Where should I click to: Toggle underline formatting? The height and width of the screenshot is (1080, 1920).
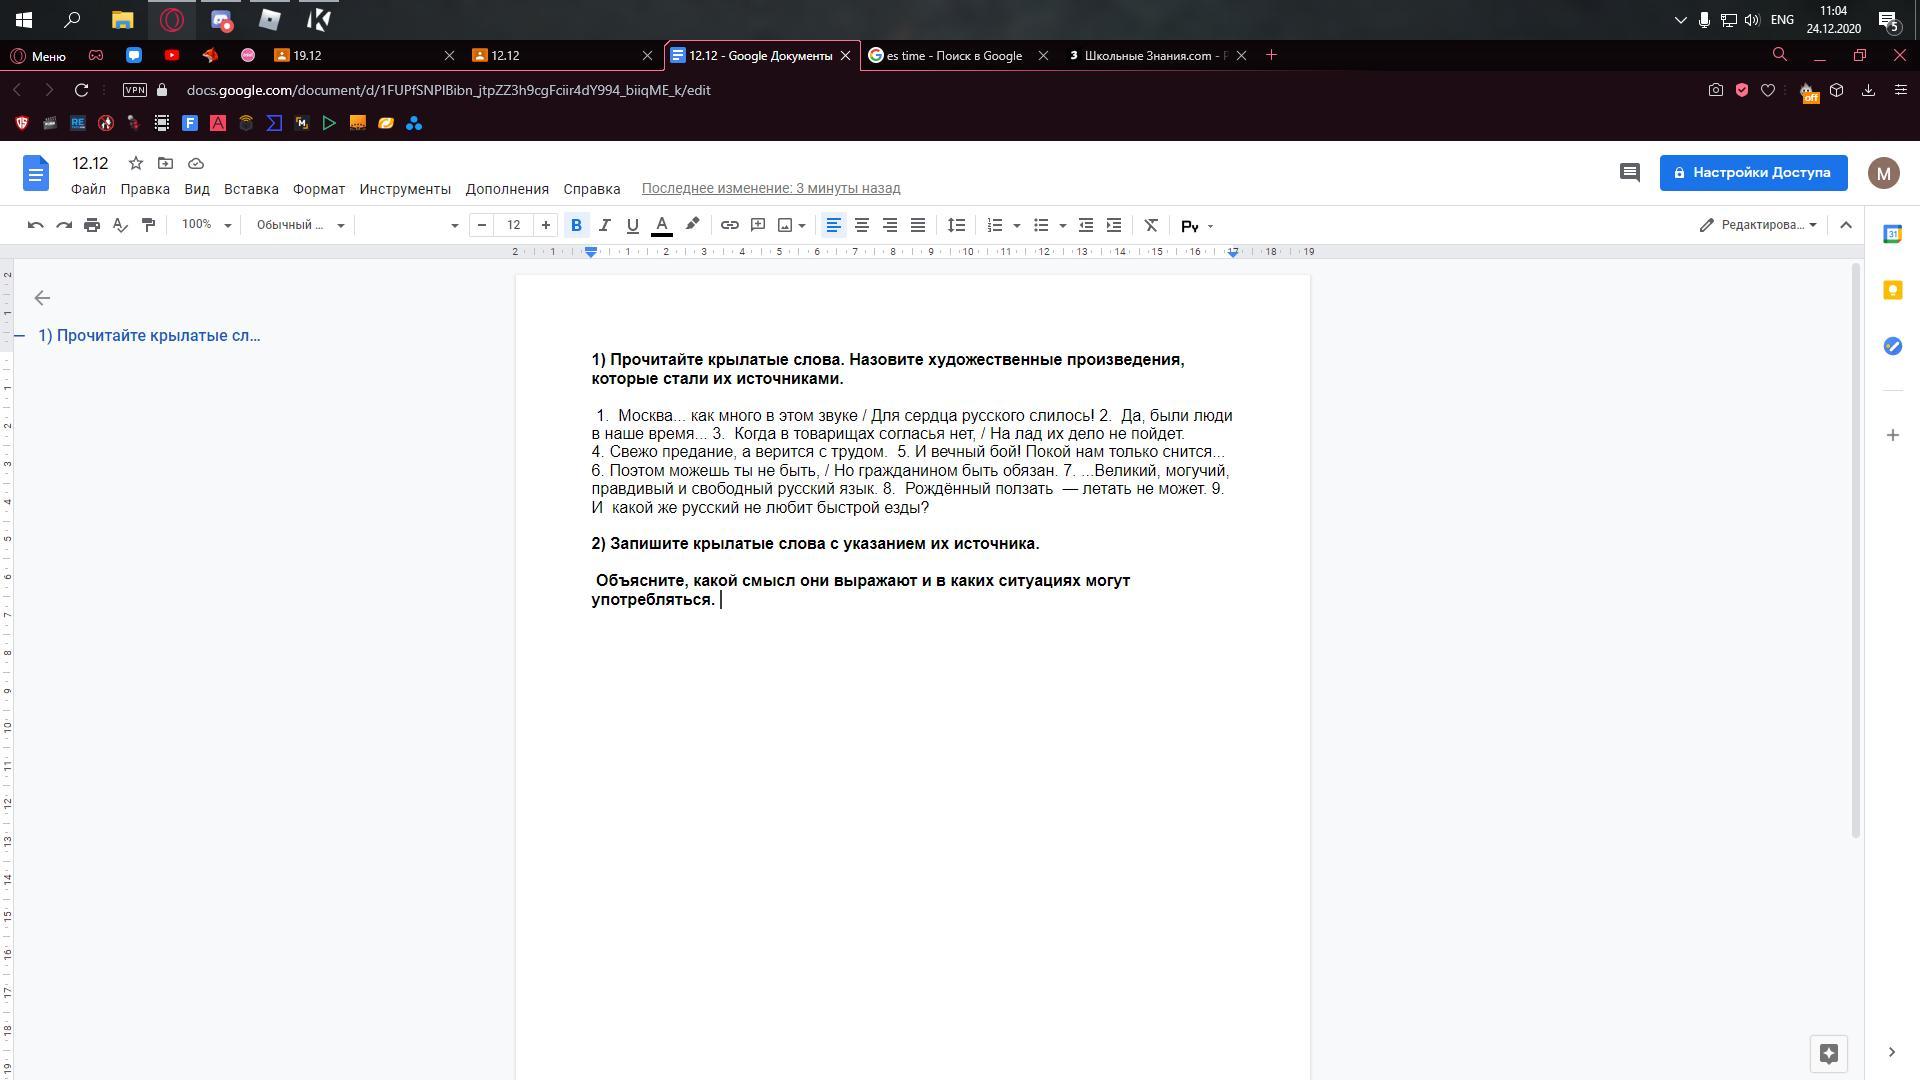click(632, 225)
